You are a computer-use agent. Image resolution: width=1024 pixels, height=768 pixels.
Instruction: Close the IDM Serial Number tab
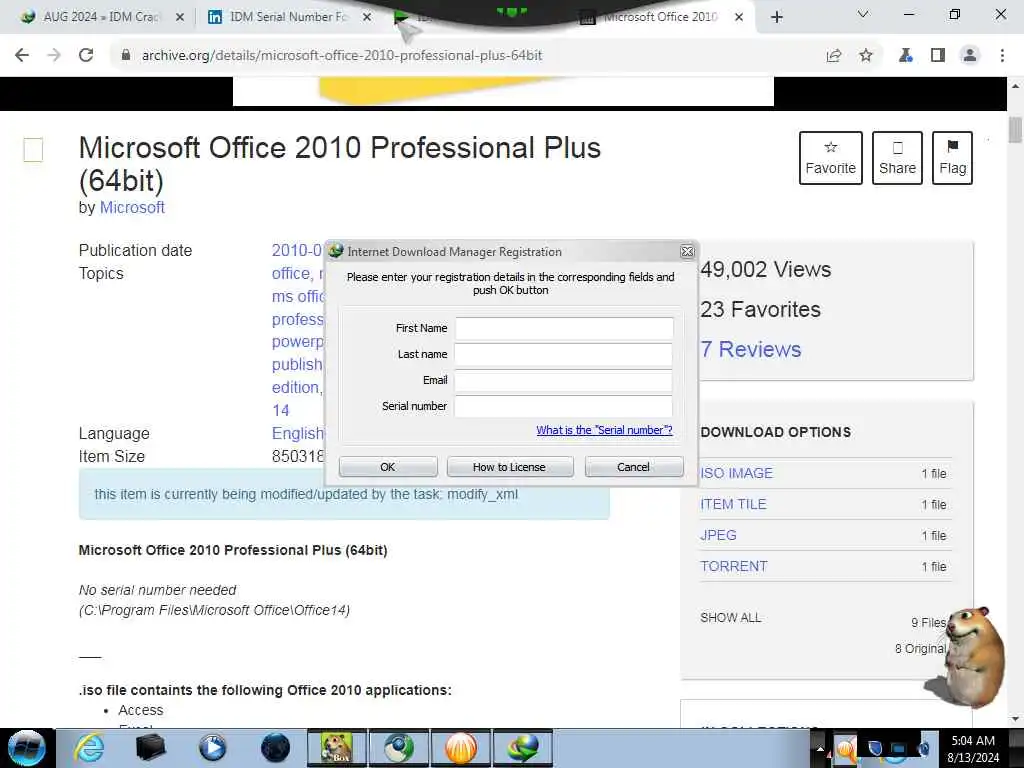[367, 17]
